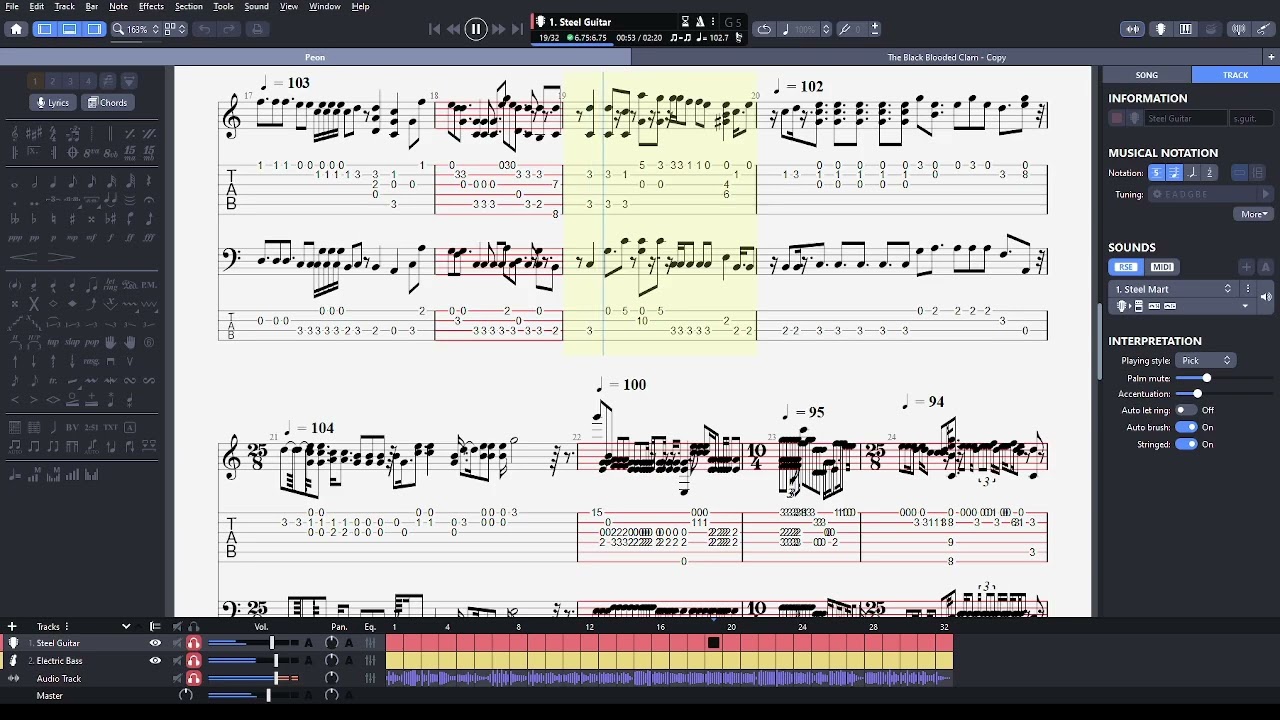Turn the Electric Bass pan knob

point(332,661)
